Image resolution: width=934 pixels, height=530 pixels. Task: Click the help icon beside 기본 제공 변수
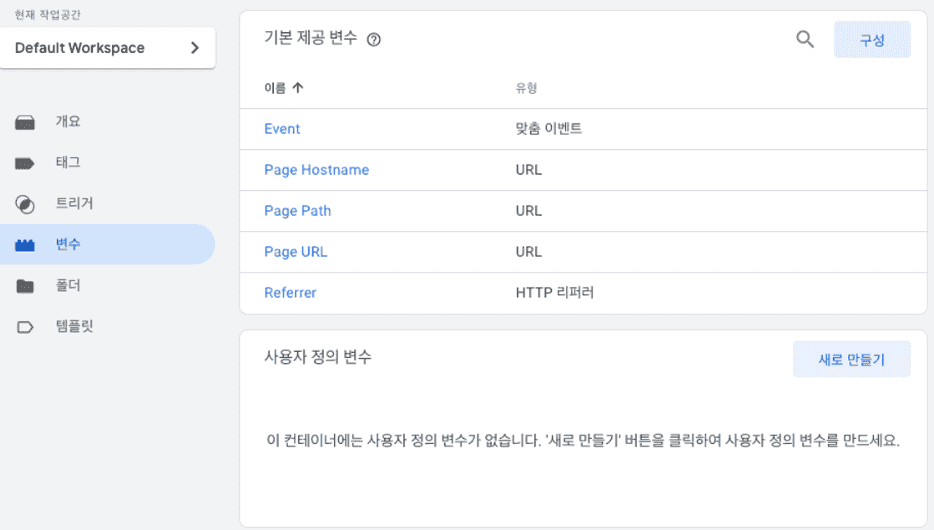pos(374,40)
